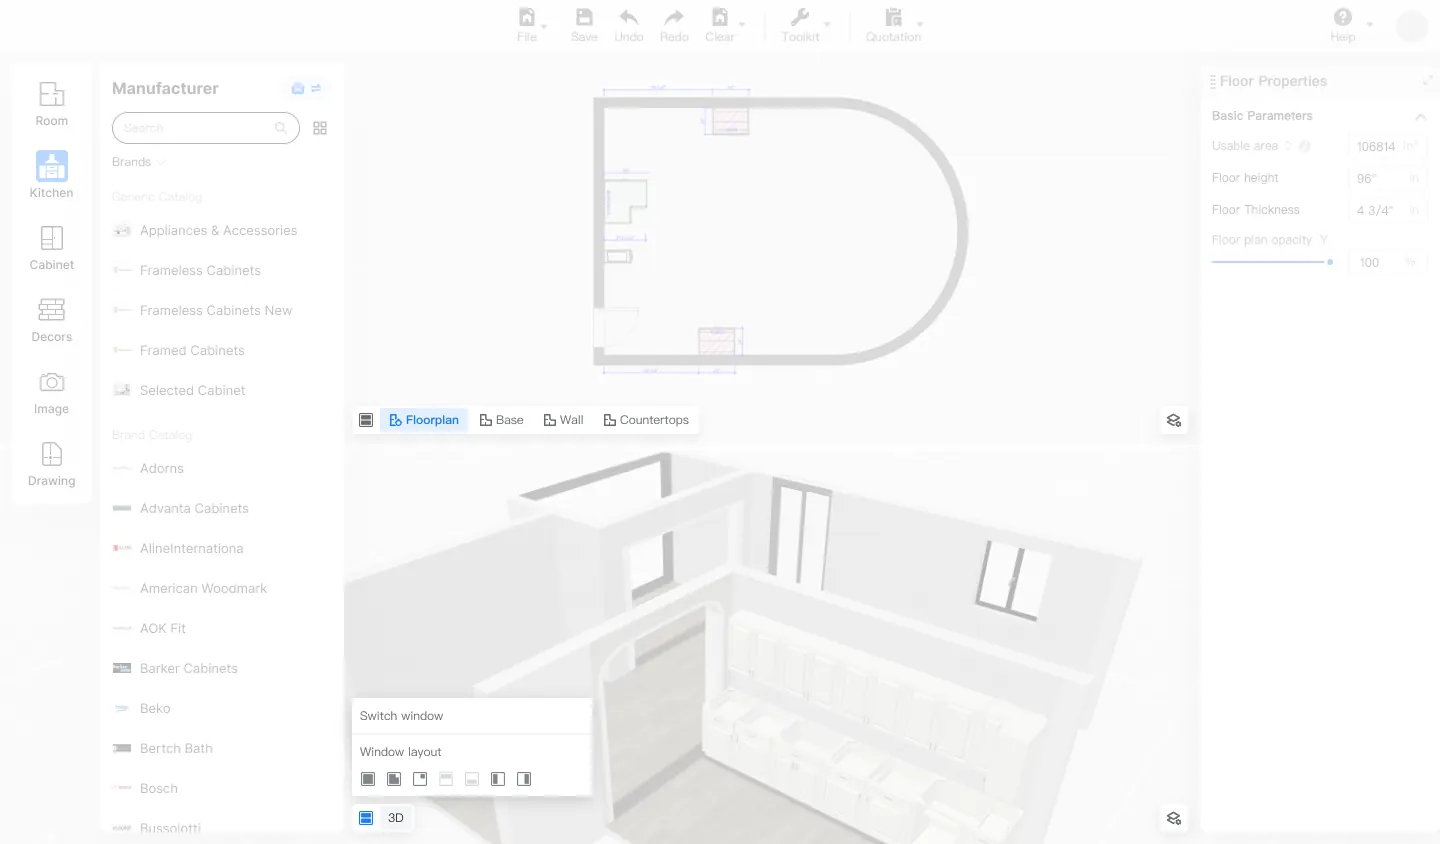Viewport: 1440px width, 844px height.
Task: Collapse the Basic Parameters section
Action: 1420,117
